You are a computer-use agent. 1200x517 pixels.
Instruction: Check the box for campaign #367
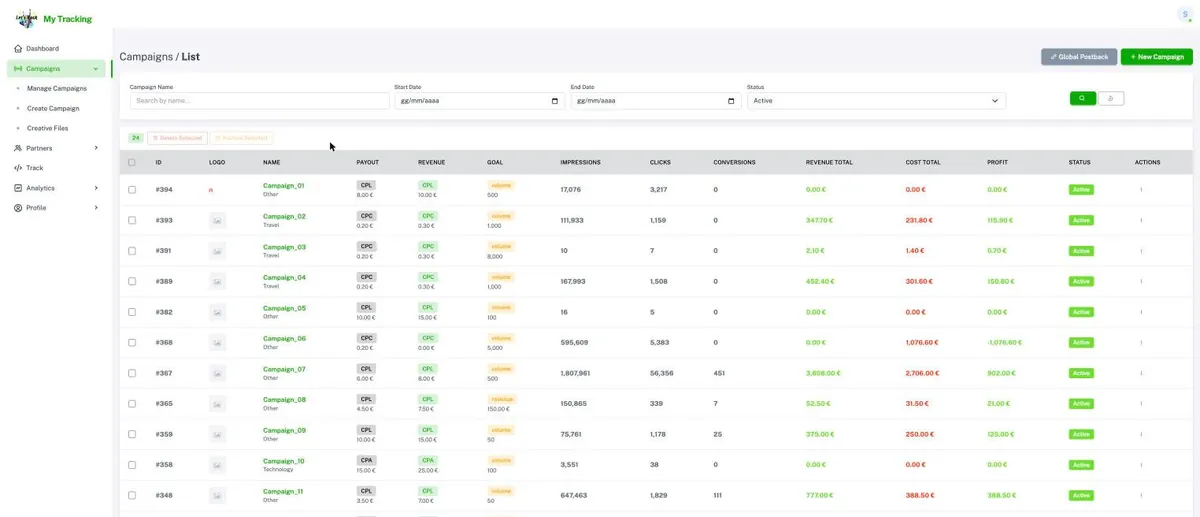click(x=132, y=373)
